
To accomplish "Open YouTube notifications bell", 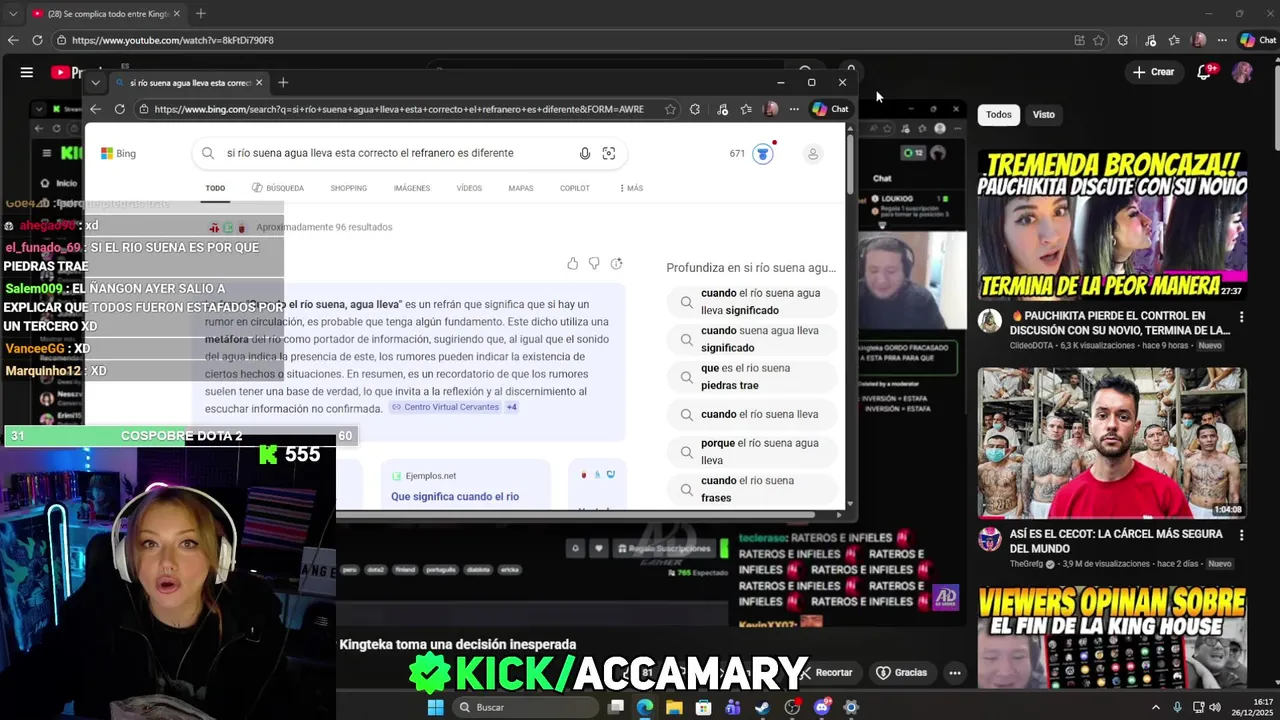I will click(1205, 72).
